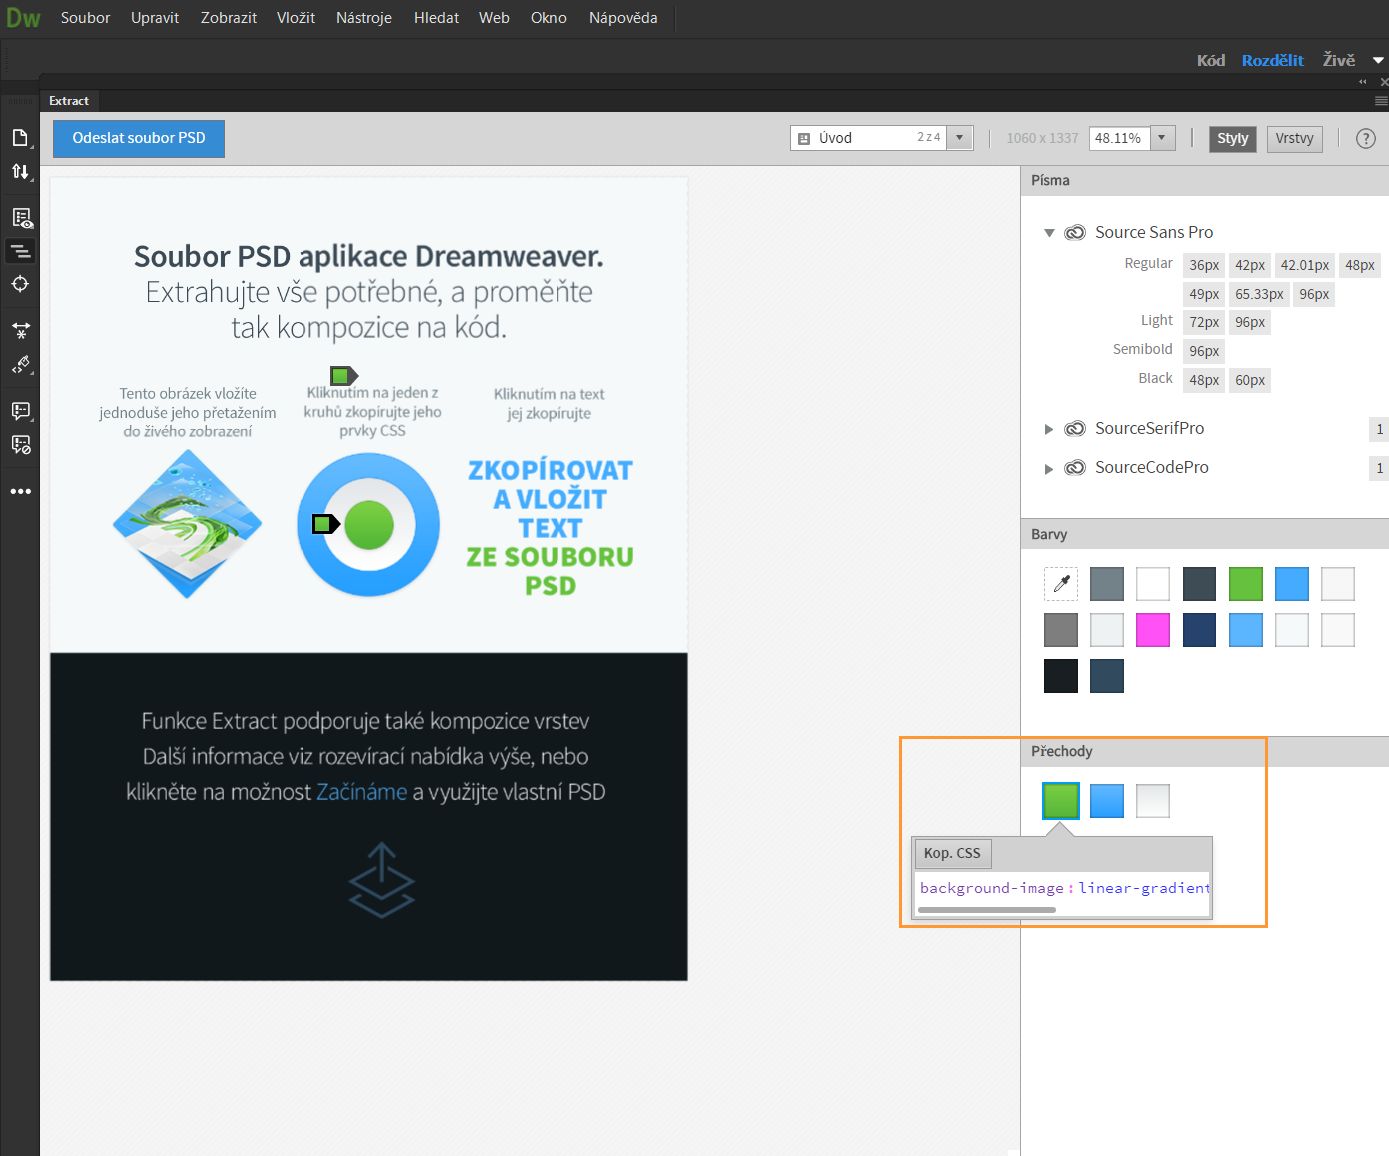Open the live view options icon
The width and height of the screenshot is (1389, 1156).
point(20,217)
